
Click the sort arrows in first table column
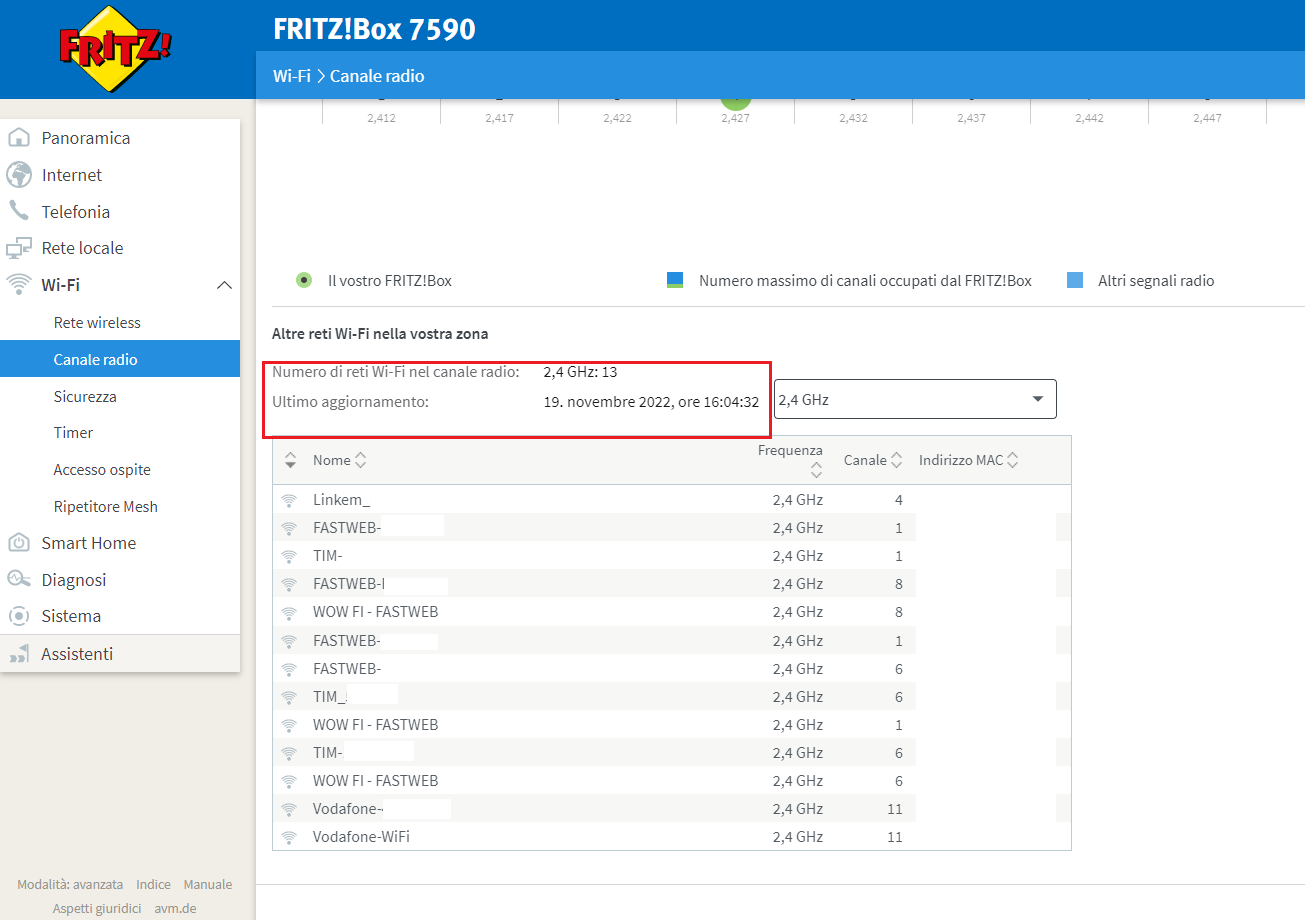pyautogui.click(x=290, y=461)
